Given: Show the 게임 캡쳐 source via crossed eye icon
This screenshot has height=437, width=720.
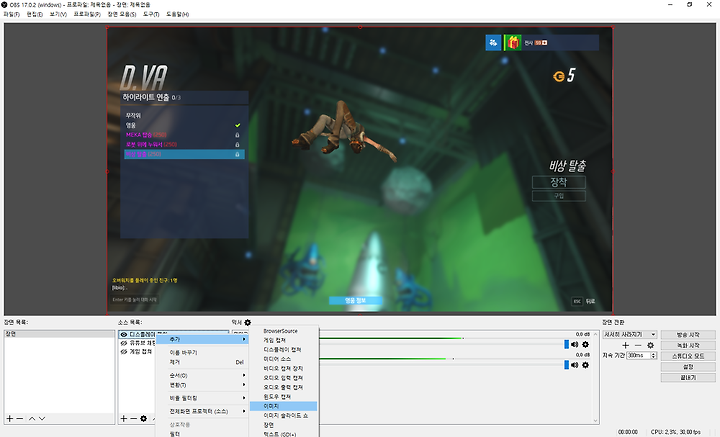Looking at the screenshot, I should 124,352.
